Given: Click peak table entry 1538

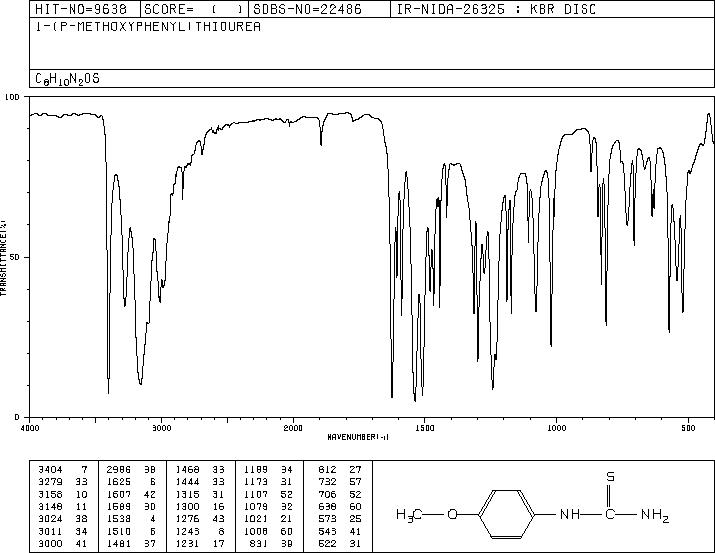Looking at the screenshot, I should (x=119, y=519).
